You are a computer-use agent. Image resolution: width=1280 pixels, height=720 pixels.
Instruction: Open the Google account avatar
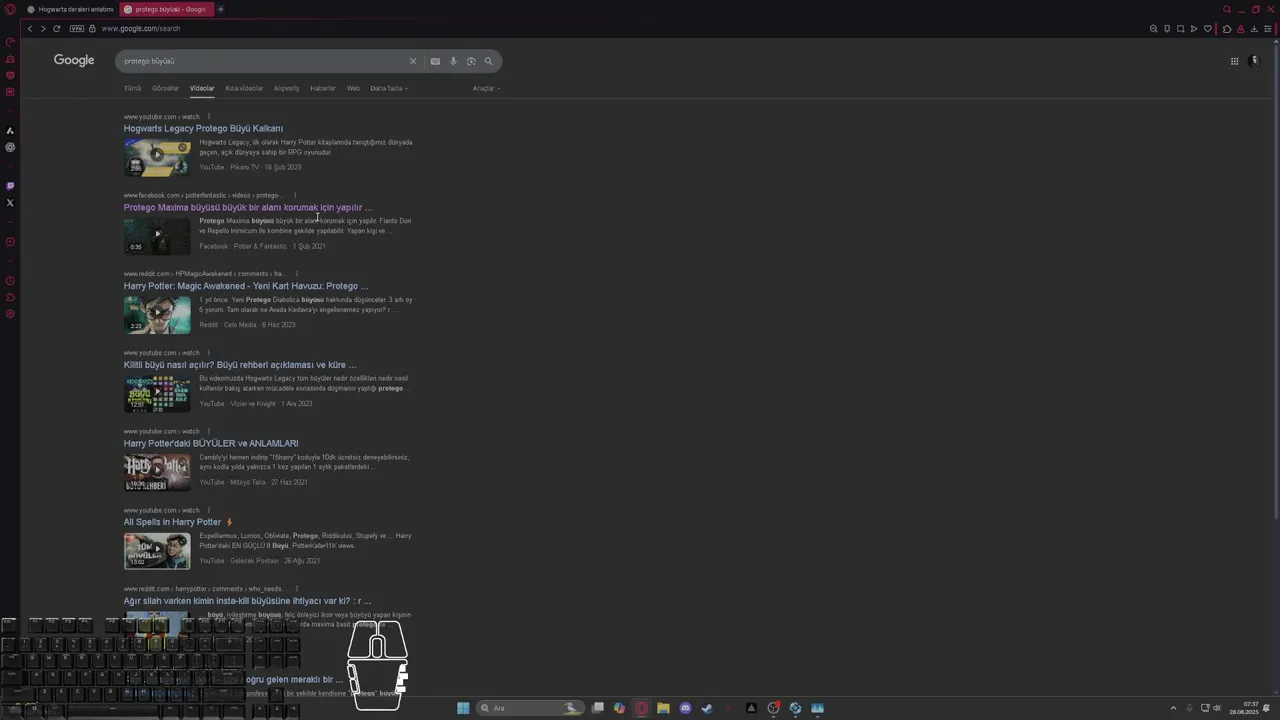click(x=1255, y=61)
